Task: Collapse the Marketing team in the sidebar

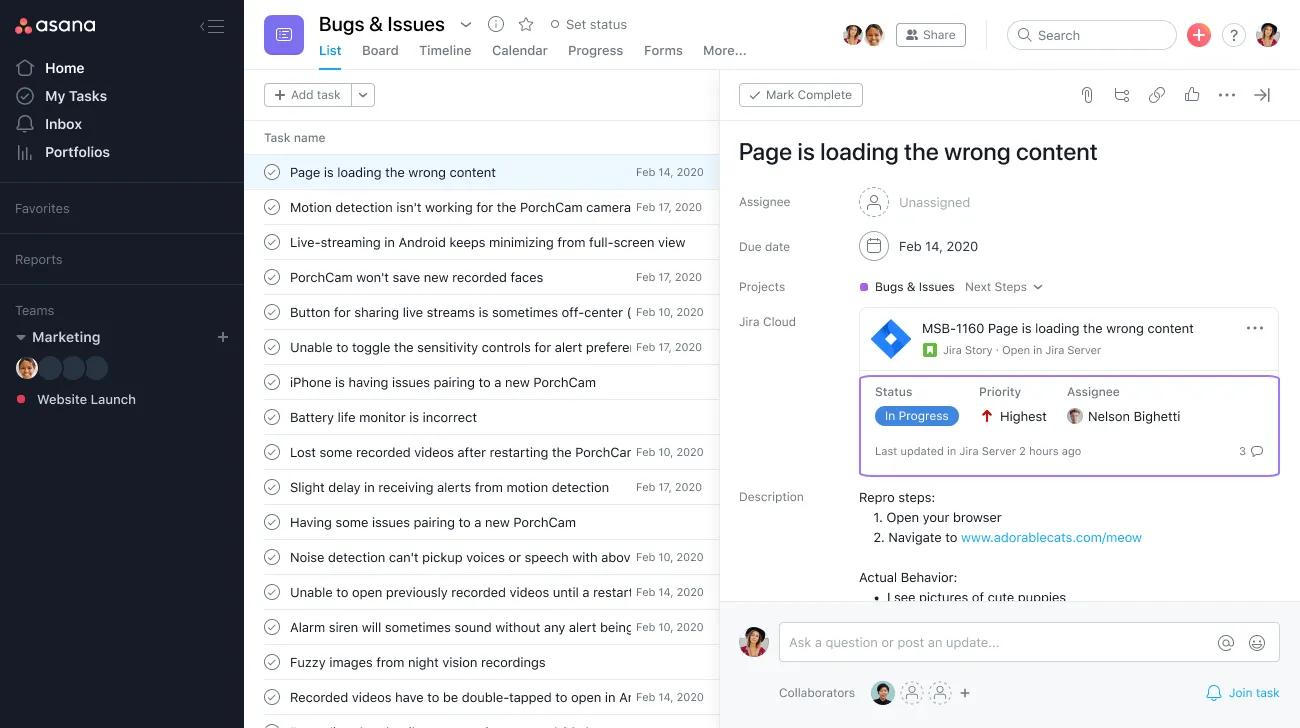Action: click(x=22, y=337)
